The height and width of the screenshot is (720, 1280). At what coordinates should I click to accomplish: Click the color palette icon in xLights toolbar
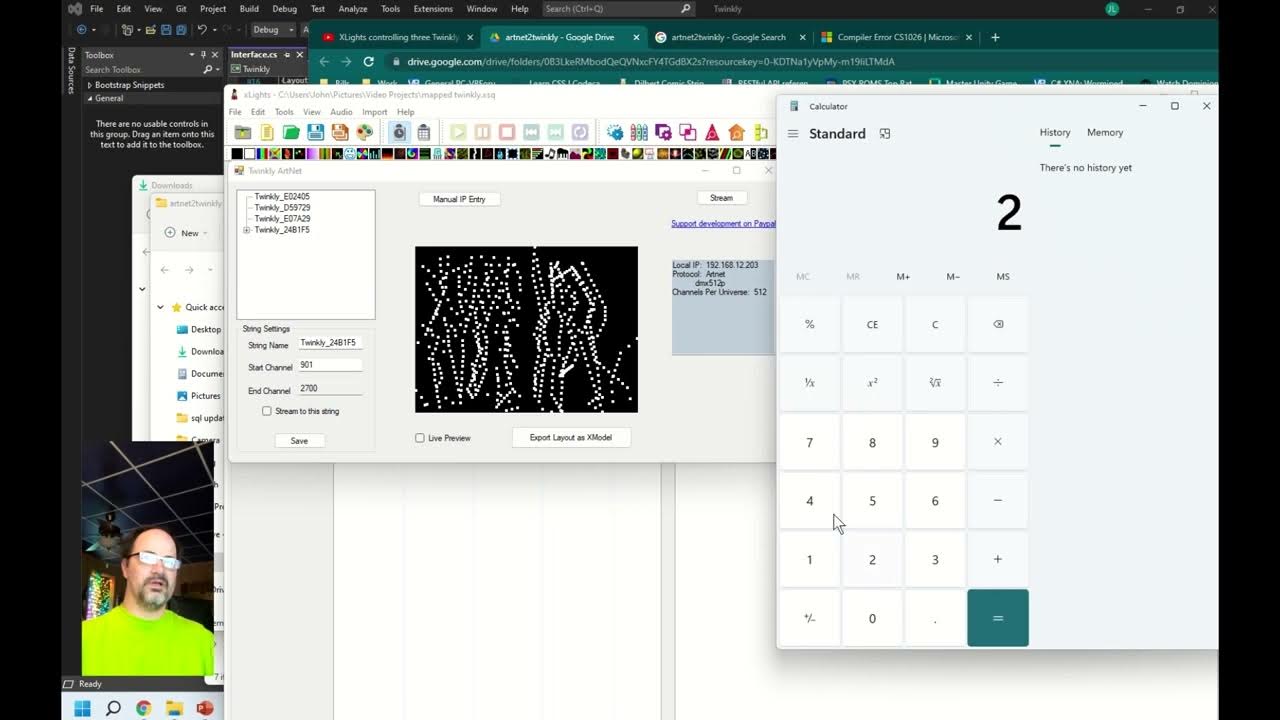point(364,132)
